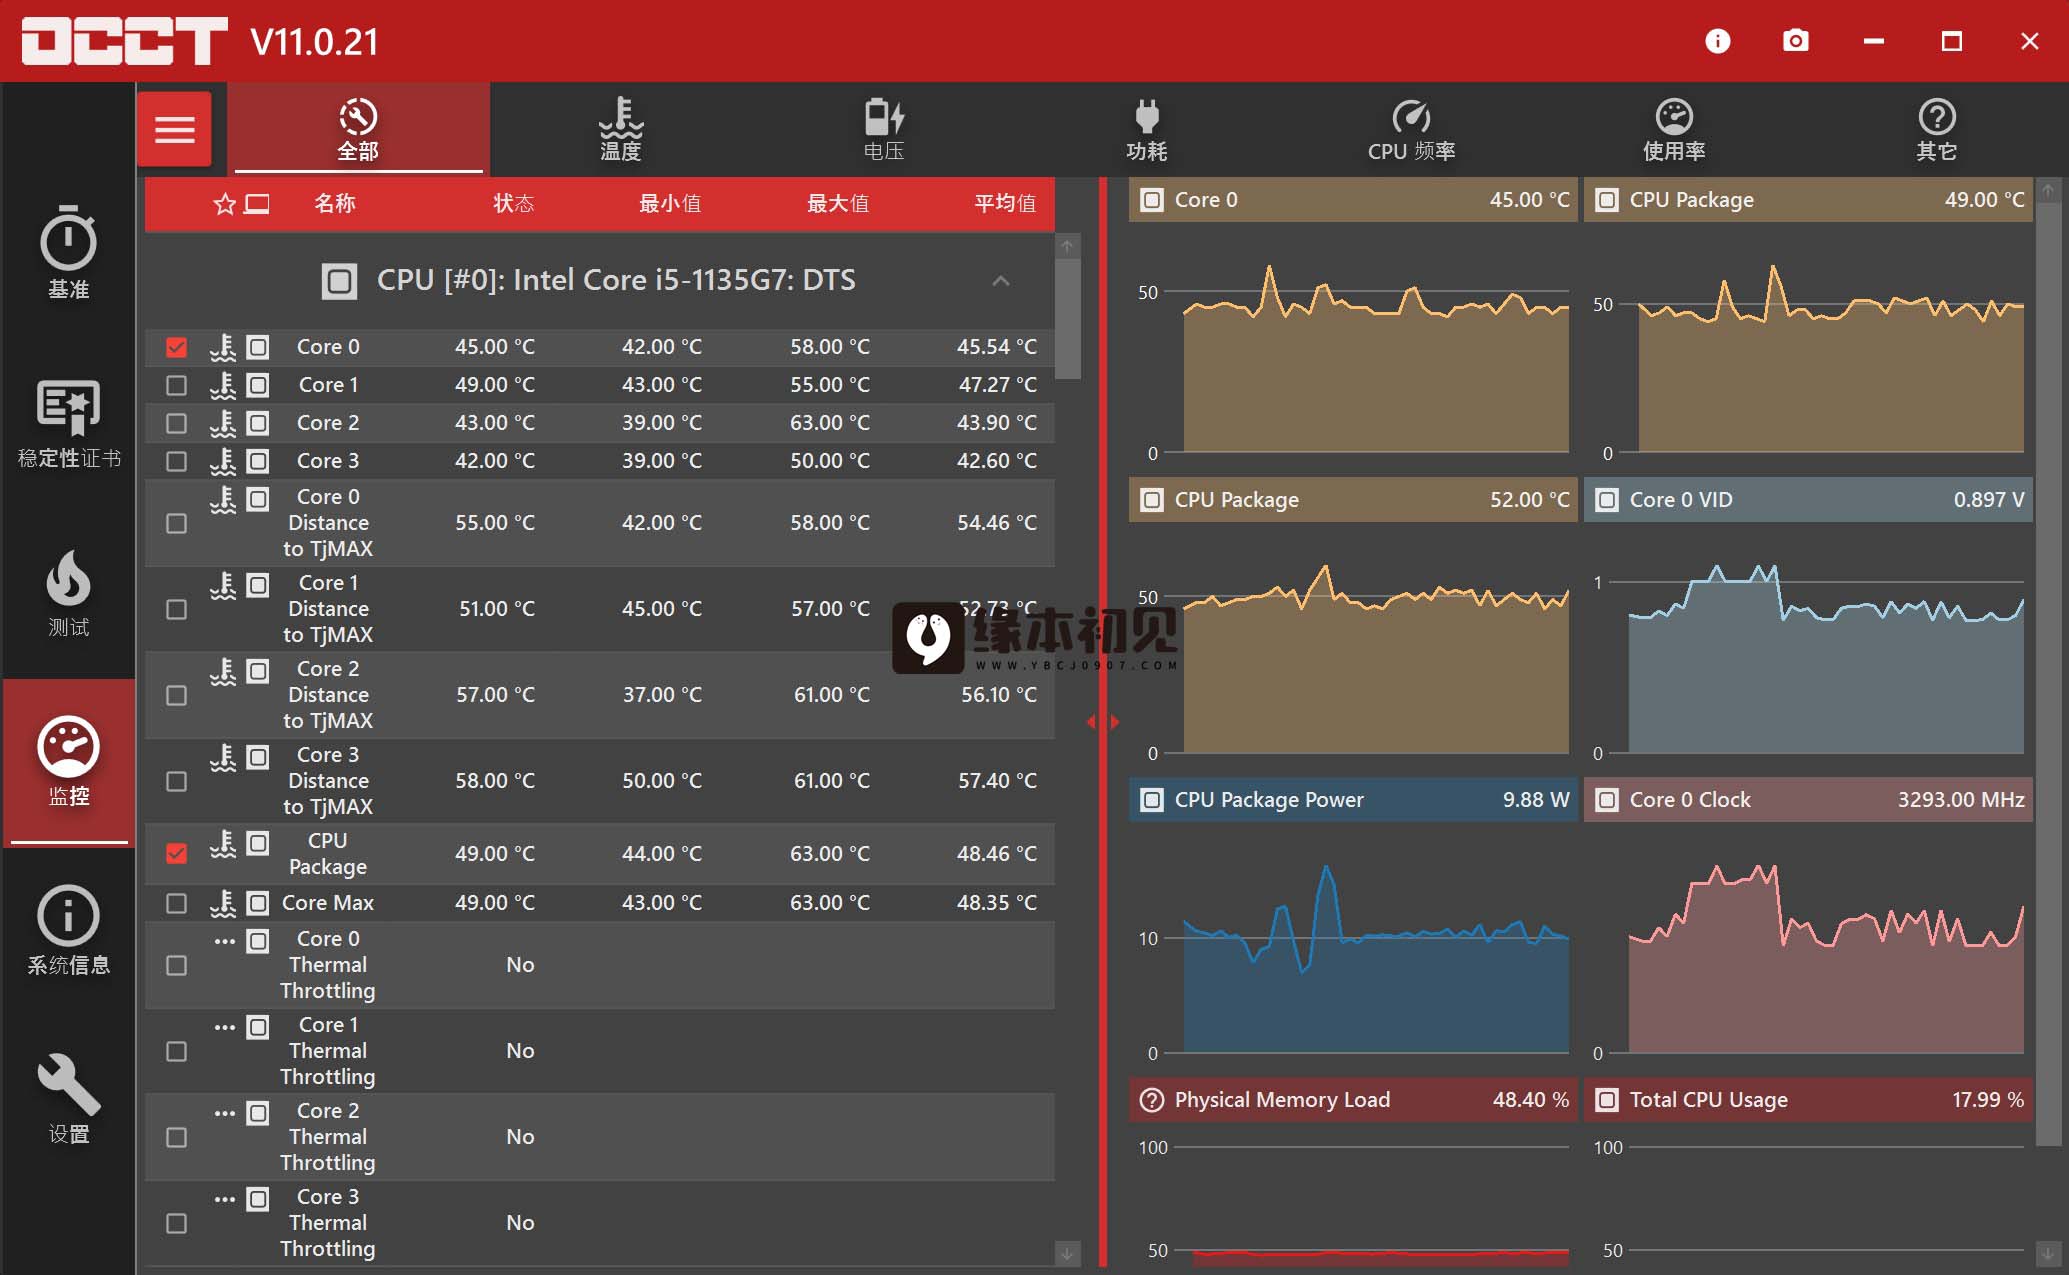The width and height of the screenshot is (2069, 1275).
Task: Click the square icon on Core 0 graph header
Action: coord(1152,200)
